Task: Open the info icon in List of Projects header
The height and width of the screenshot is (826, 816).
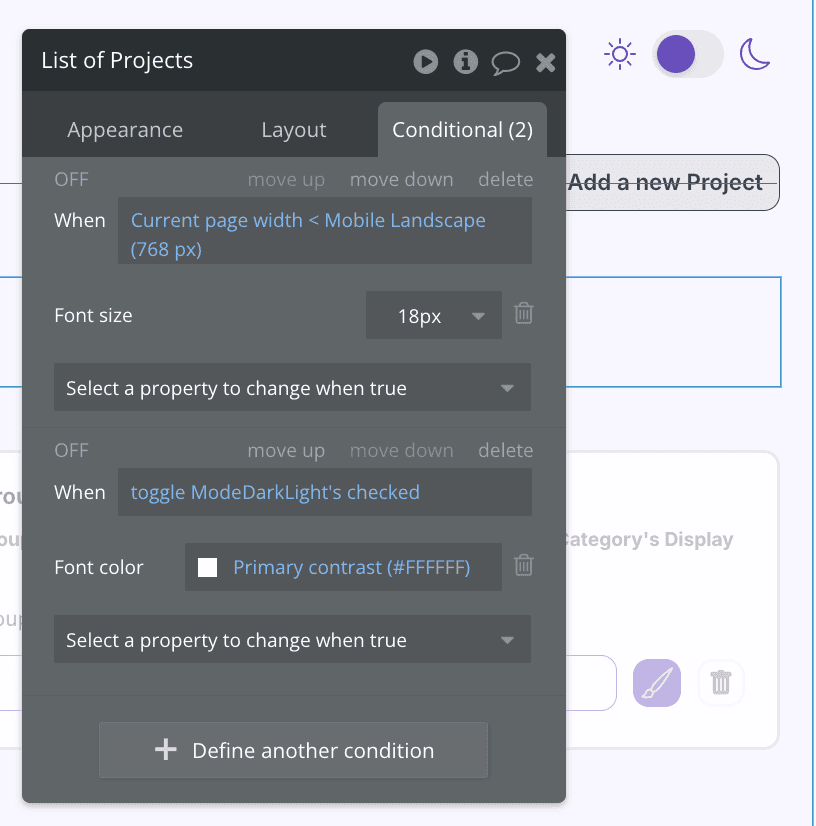Action: pos(466,62)
